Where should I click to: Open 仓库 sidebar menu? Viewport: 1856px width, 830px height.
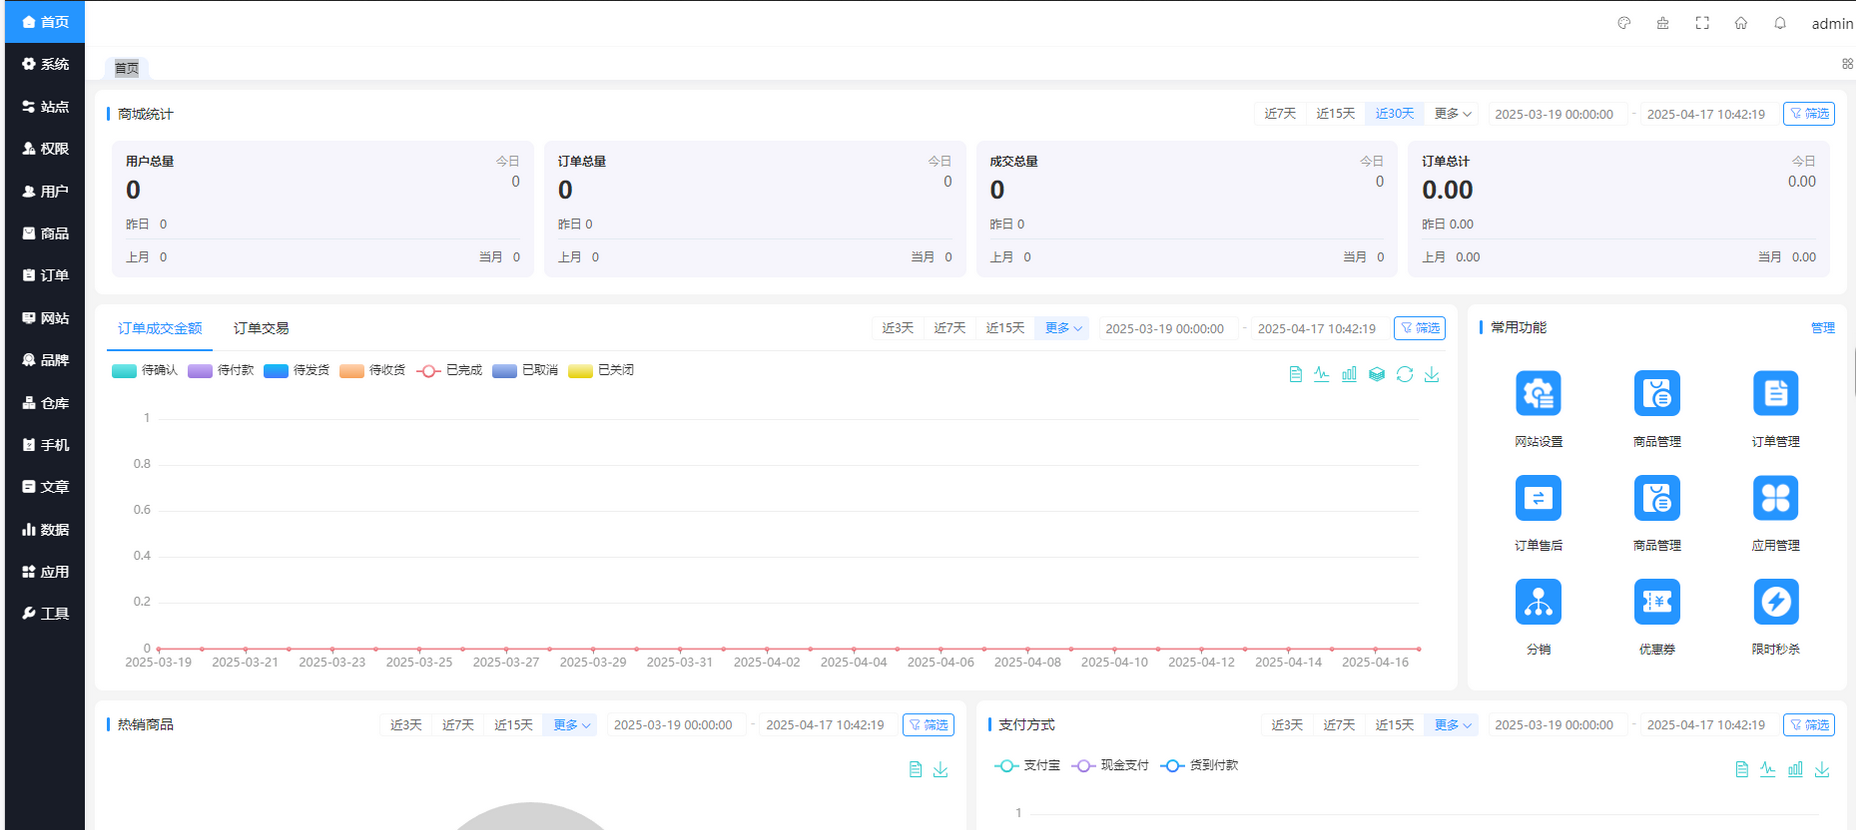[x=45, y=403]
